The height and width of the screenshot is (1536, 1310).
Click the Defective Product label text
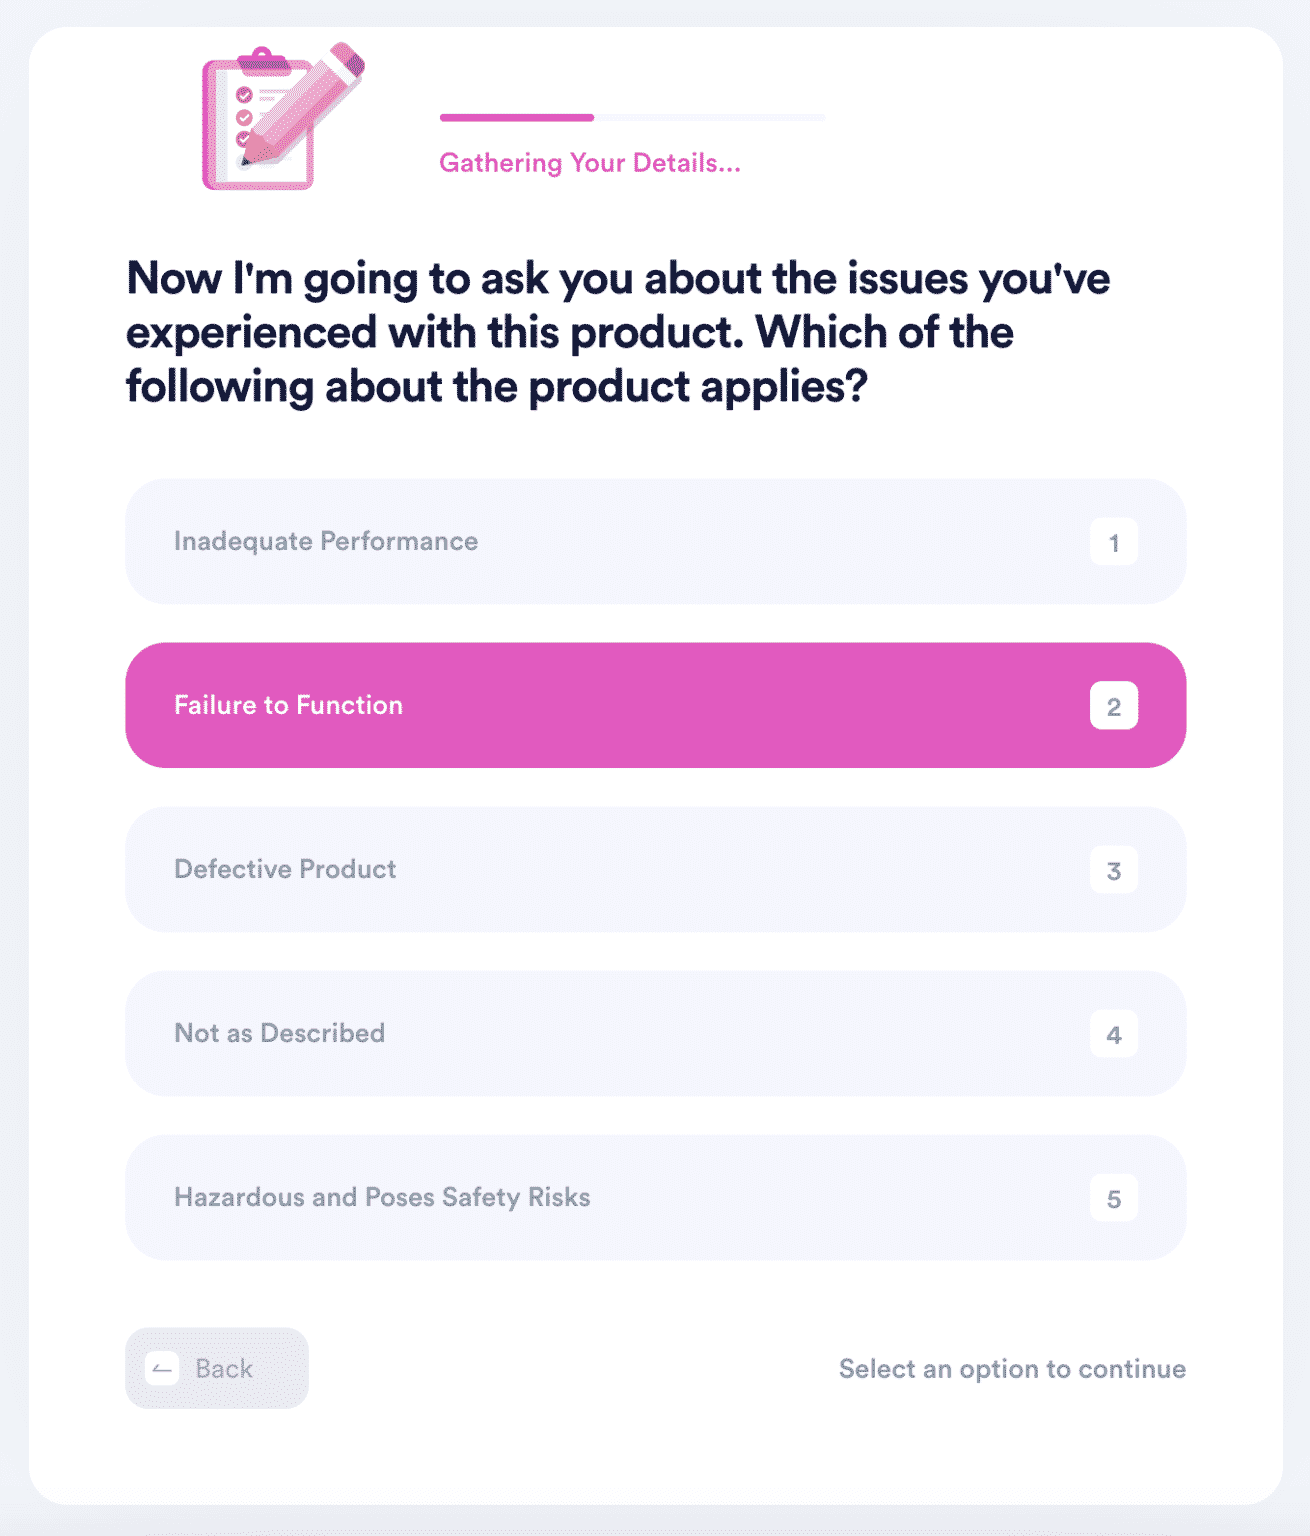pos(285,869)
